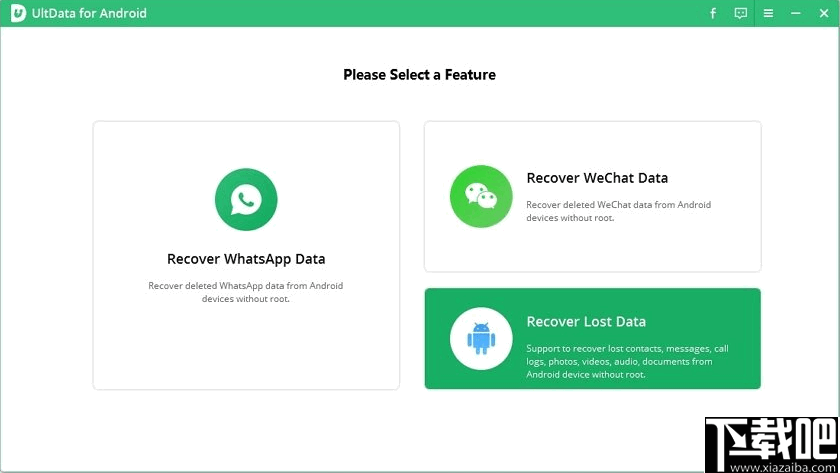Click the UltData logo icon in title bar
840x473 pixels.
pos(18,13)
